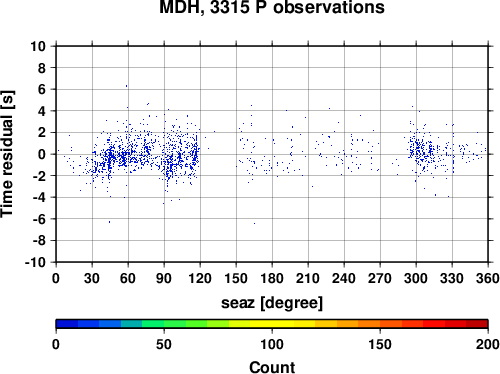
Task: Click the Count colorbar label
Action: click(x=272, y=367)
